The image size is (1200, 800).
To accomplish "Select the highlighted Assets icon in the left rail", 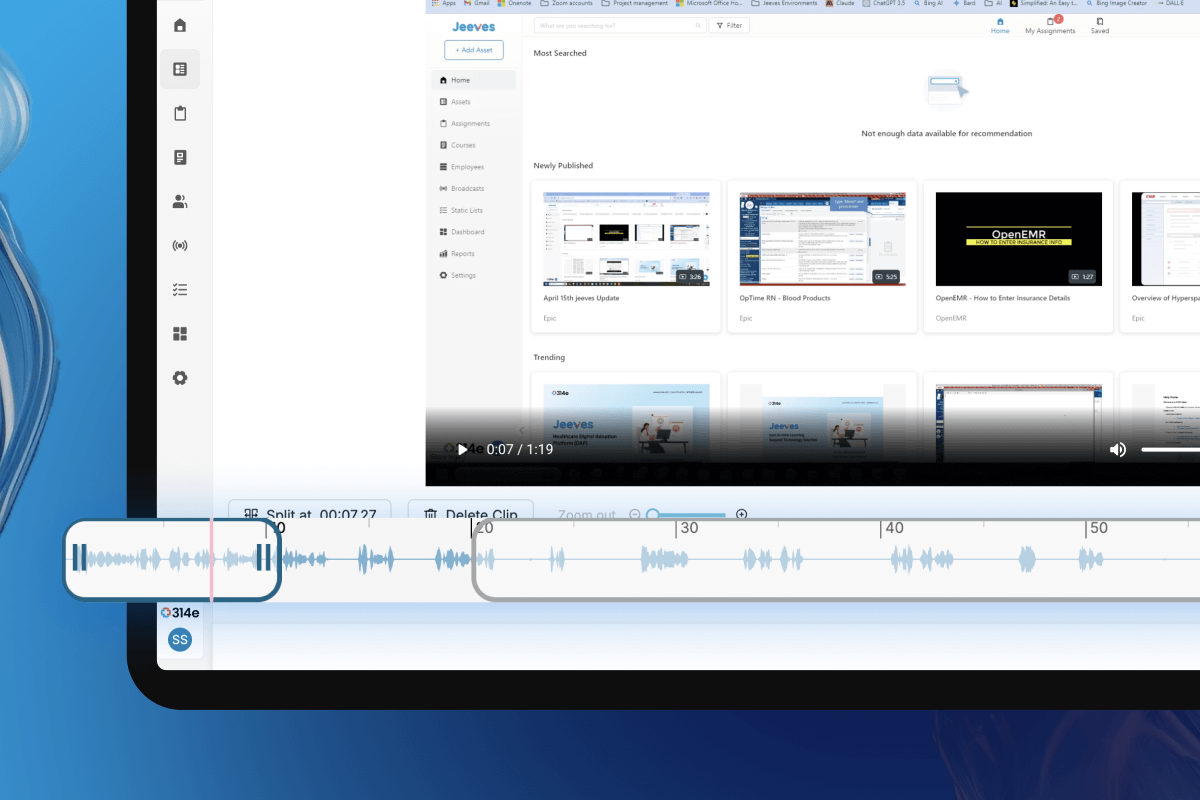I will pos(180,69).
